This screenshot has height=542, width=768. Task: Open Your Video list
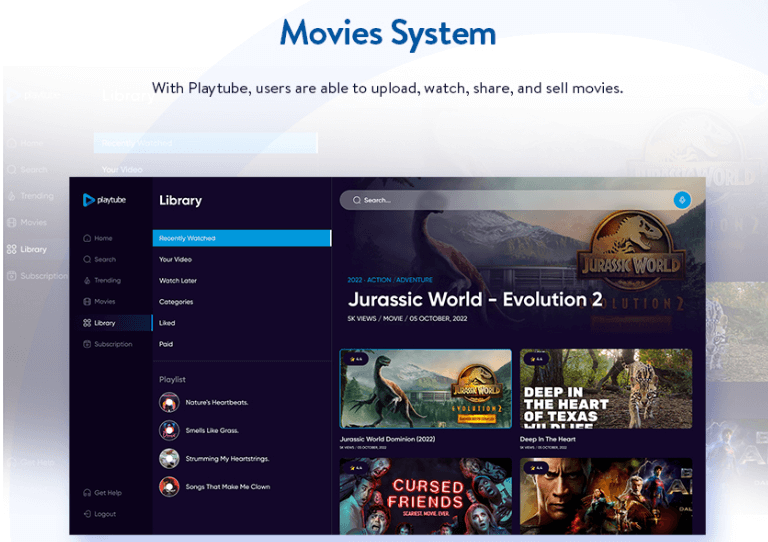[175, 259]
